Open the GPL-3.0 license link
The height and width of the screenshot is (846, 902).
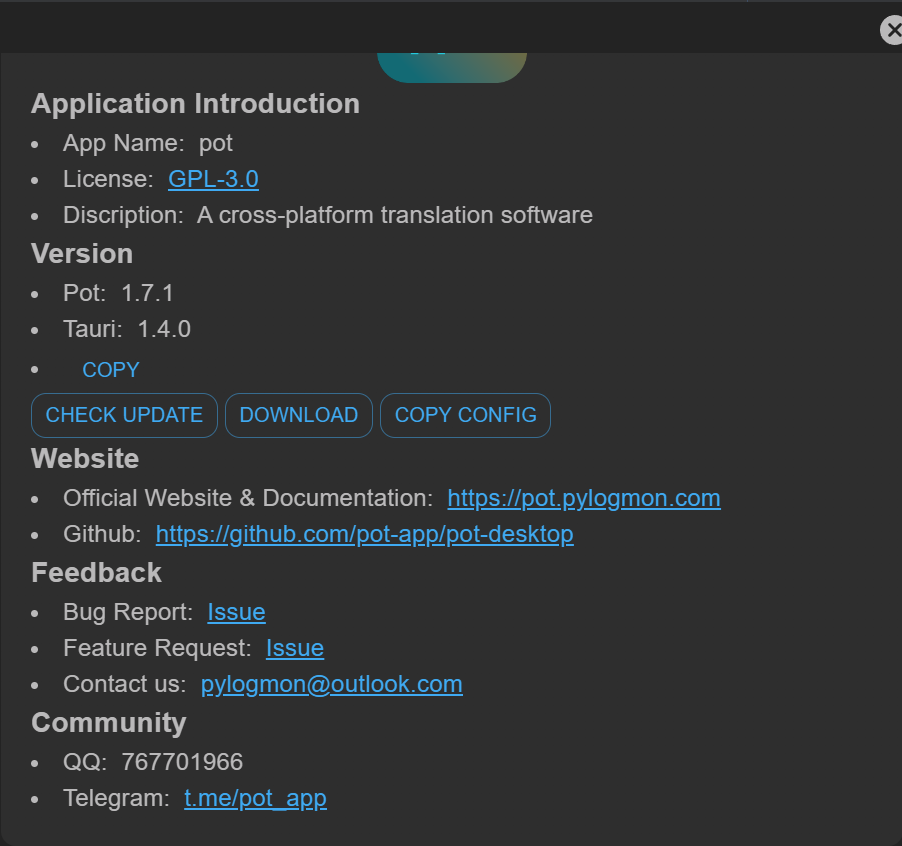point(212,179)
